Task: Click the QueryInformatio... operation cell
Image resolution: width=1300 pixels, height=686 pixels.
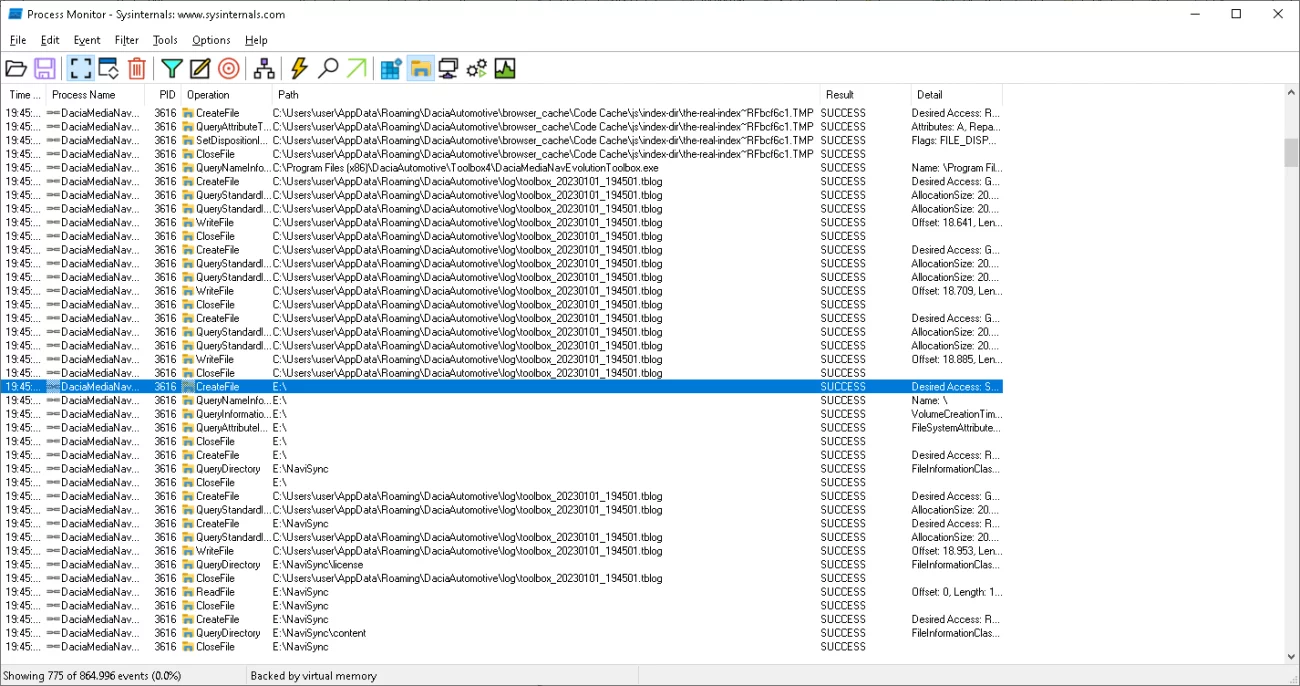Action: [x=233, y=414]
